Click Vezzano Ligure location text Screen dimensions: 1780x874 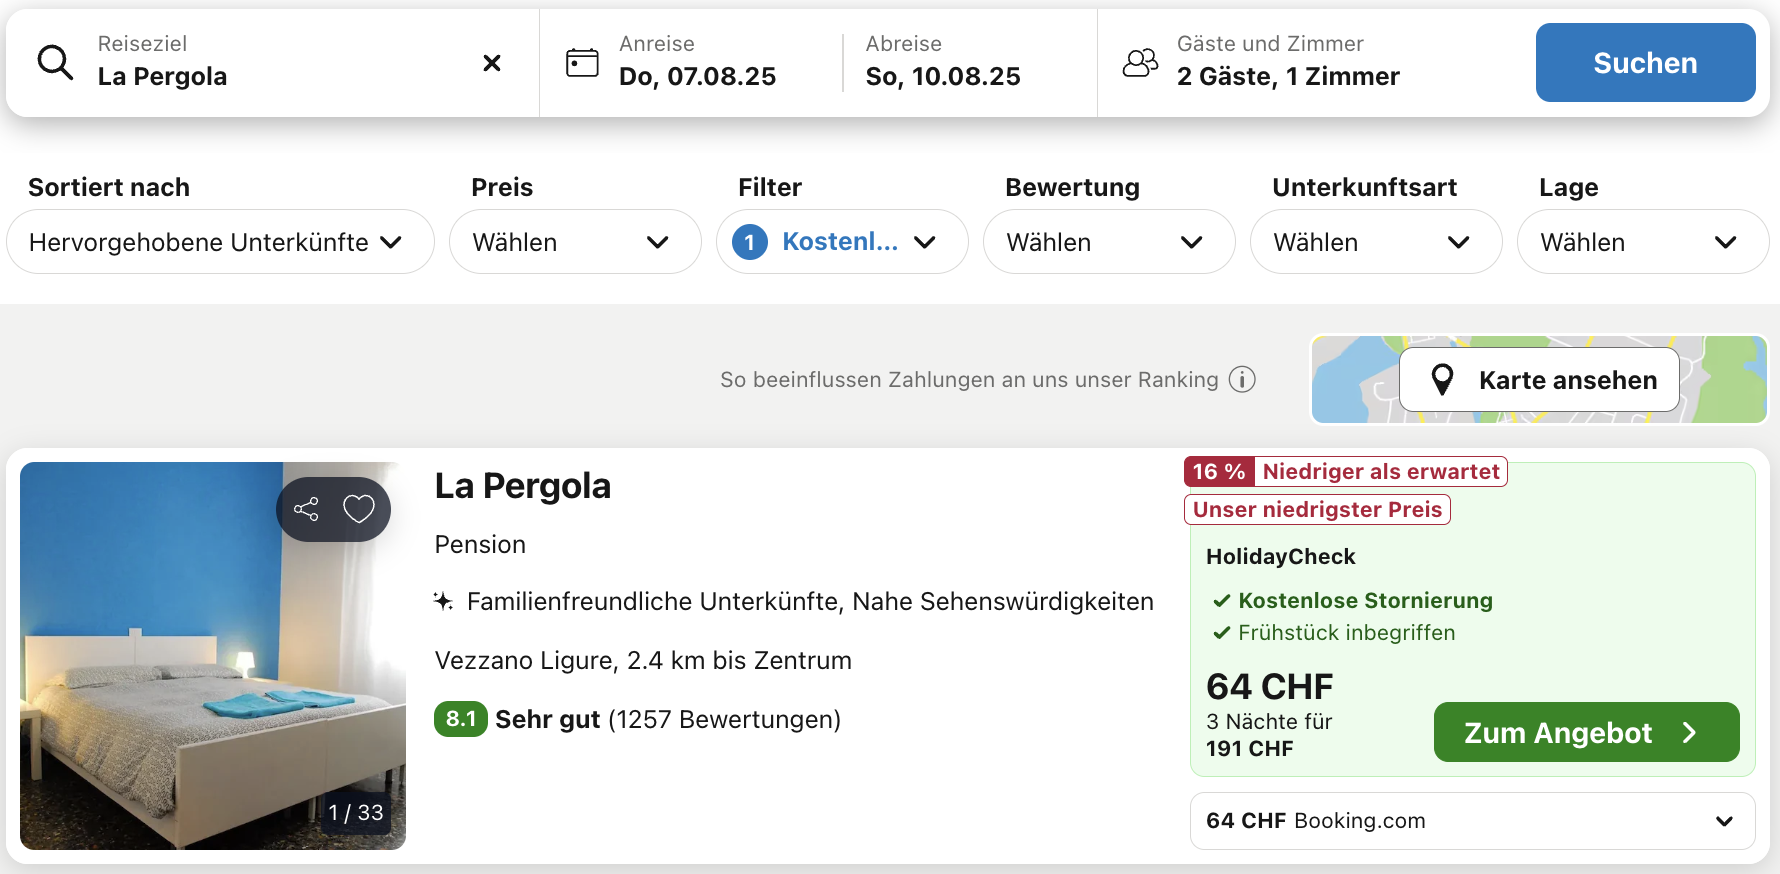pyautogui.click(x=643, y=661)
